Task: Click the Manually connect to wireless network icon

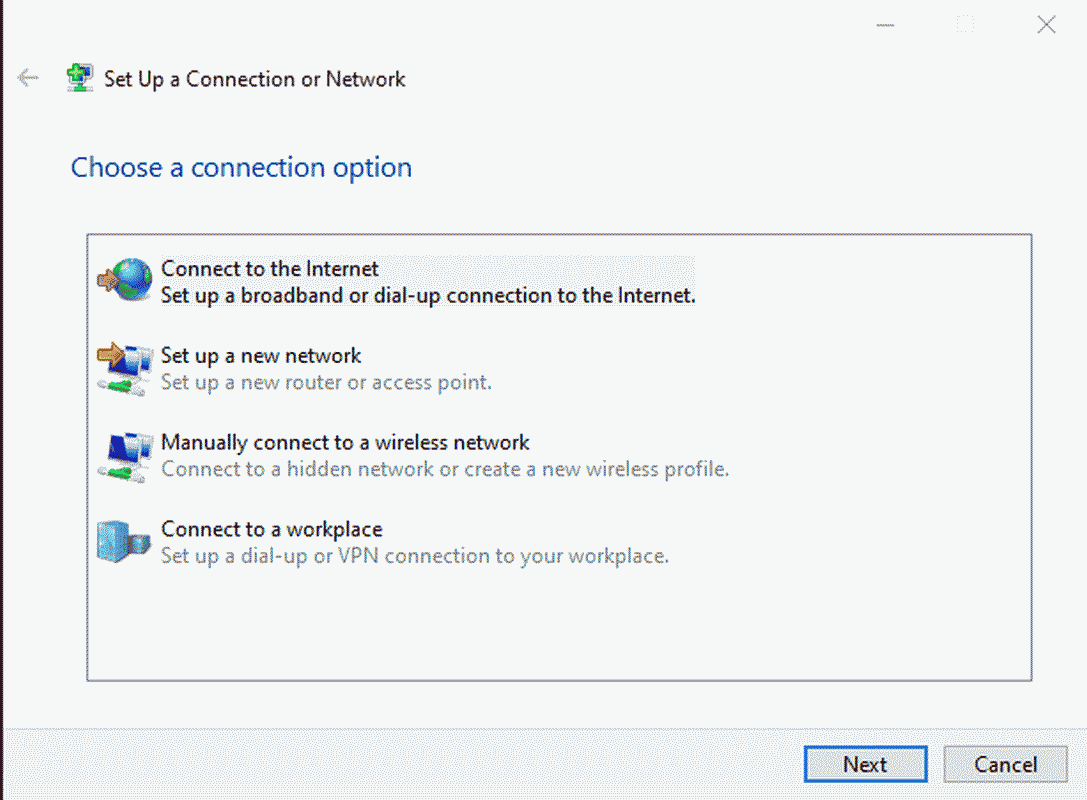Action: (x=125, y=456)
